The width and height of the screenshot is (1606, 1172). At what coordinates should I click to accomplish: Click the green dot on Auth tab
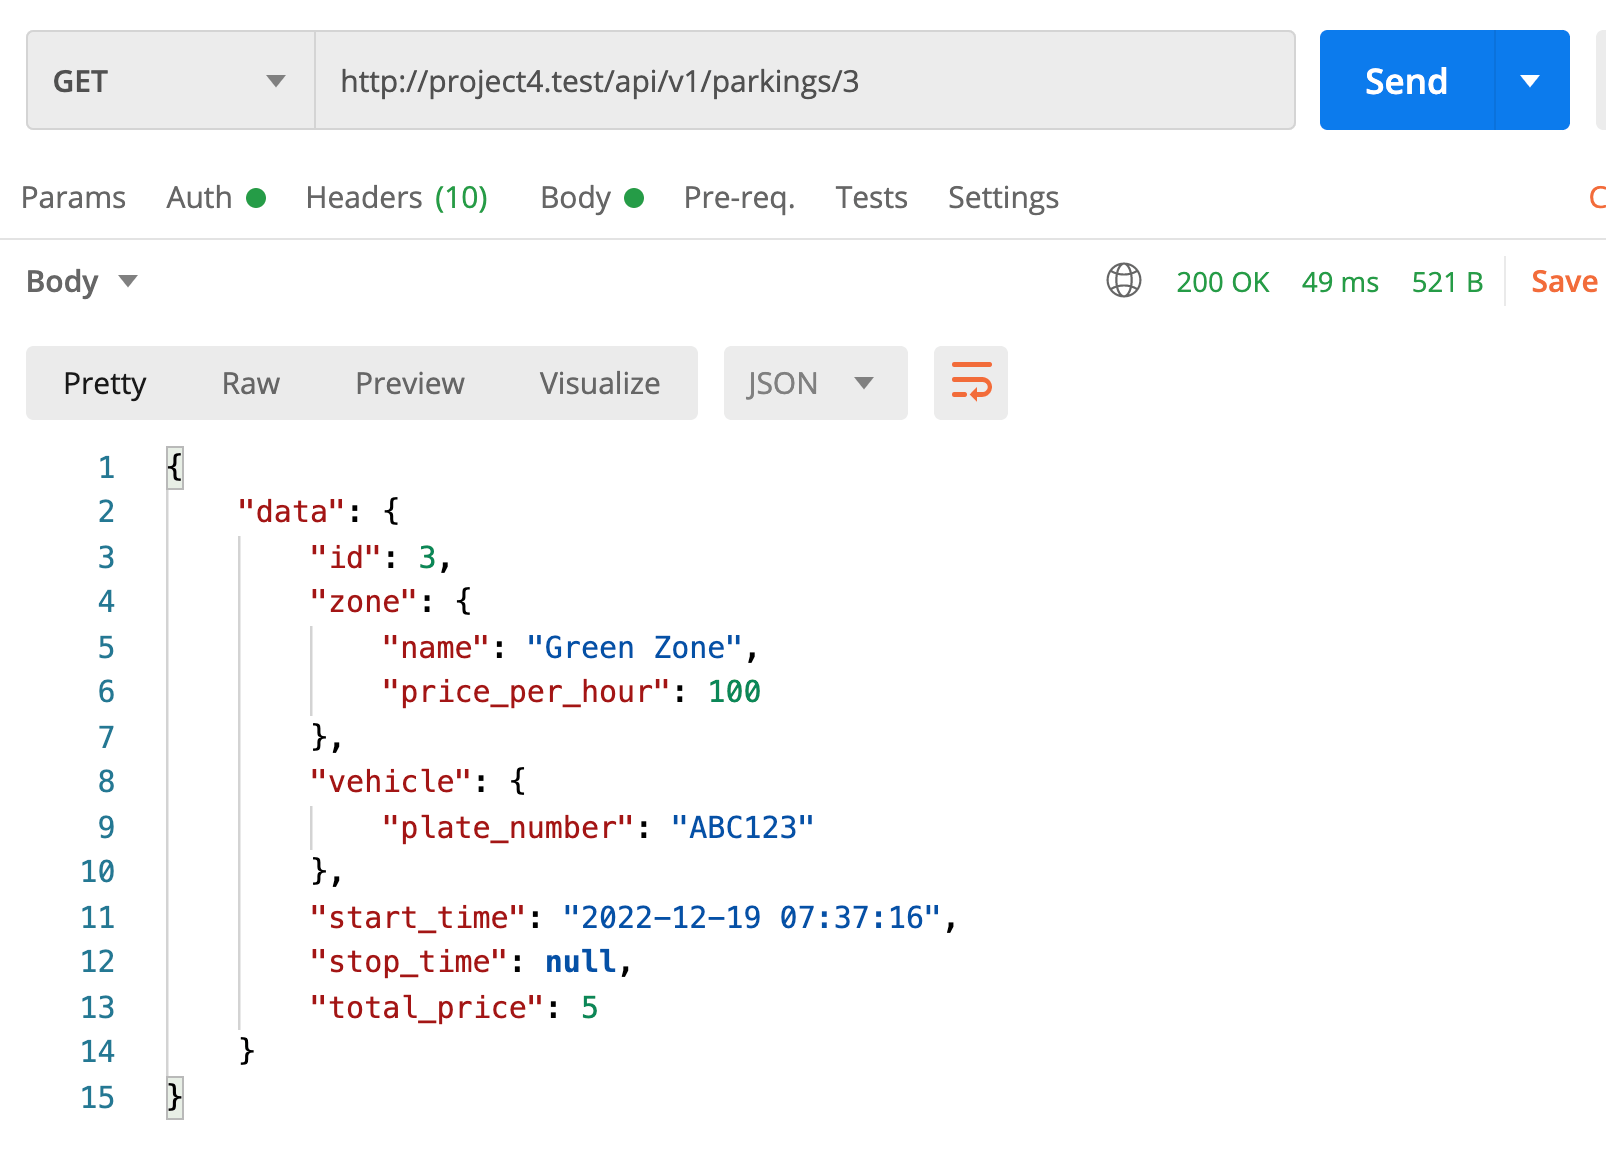258,197
